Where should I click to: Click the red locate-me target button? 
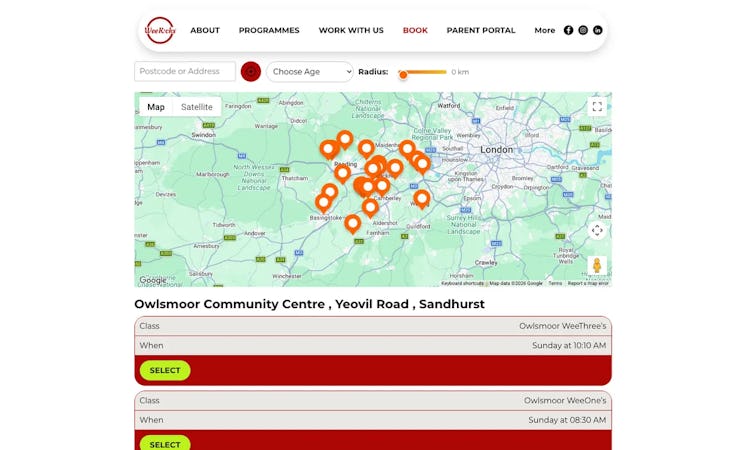[251, 72]
